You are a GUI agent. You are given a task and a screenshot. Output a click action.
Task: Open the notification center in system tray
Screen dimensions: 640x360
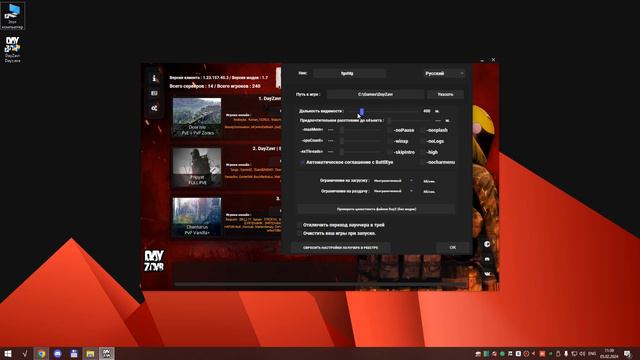point(627,353)
